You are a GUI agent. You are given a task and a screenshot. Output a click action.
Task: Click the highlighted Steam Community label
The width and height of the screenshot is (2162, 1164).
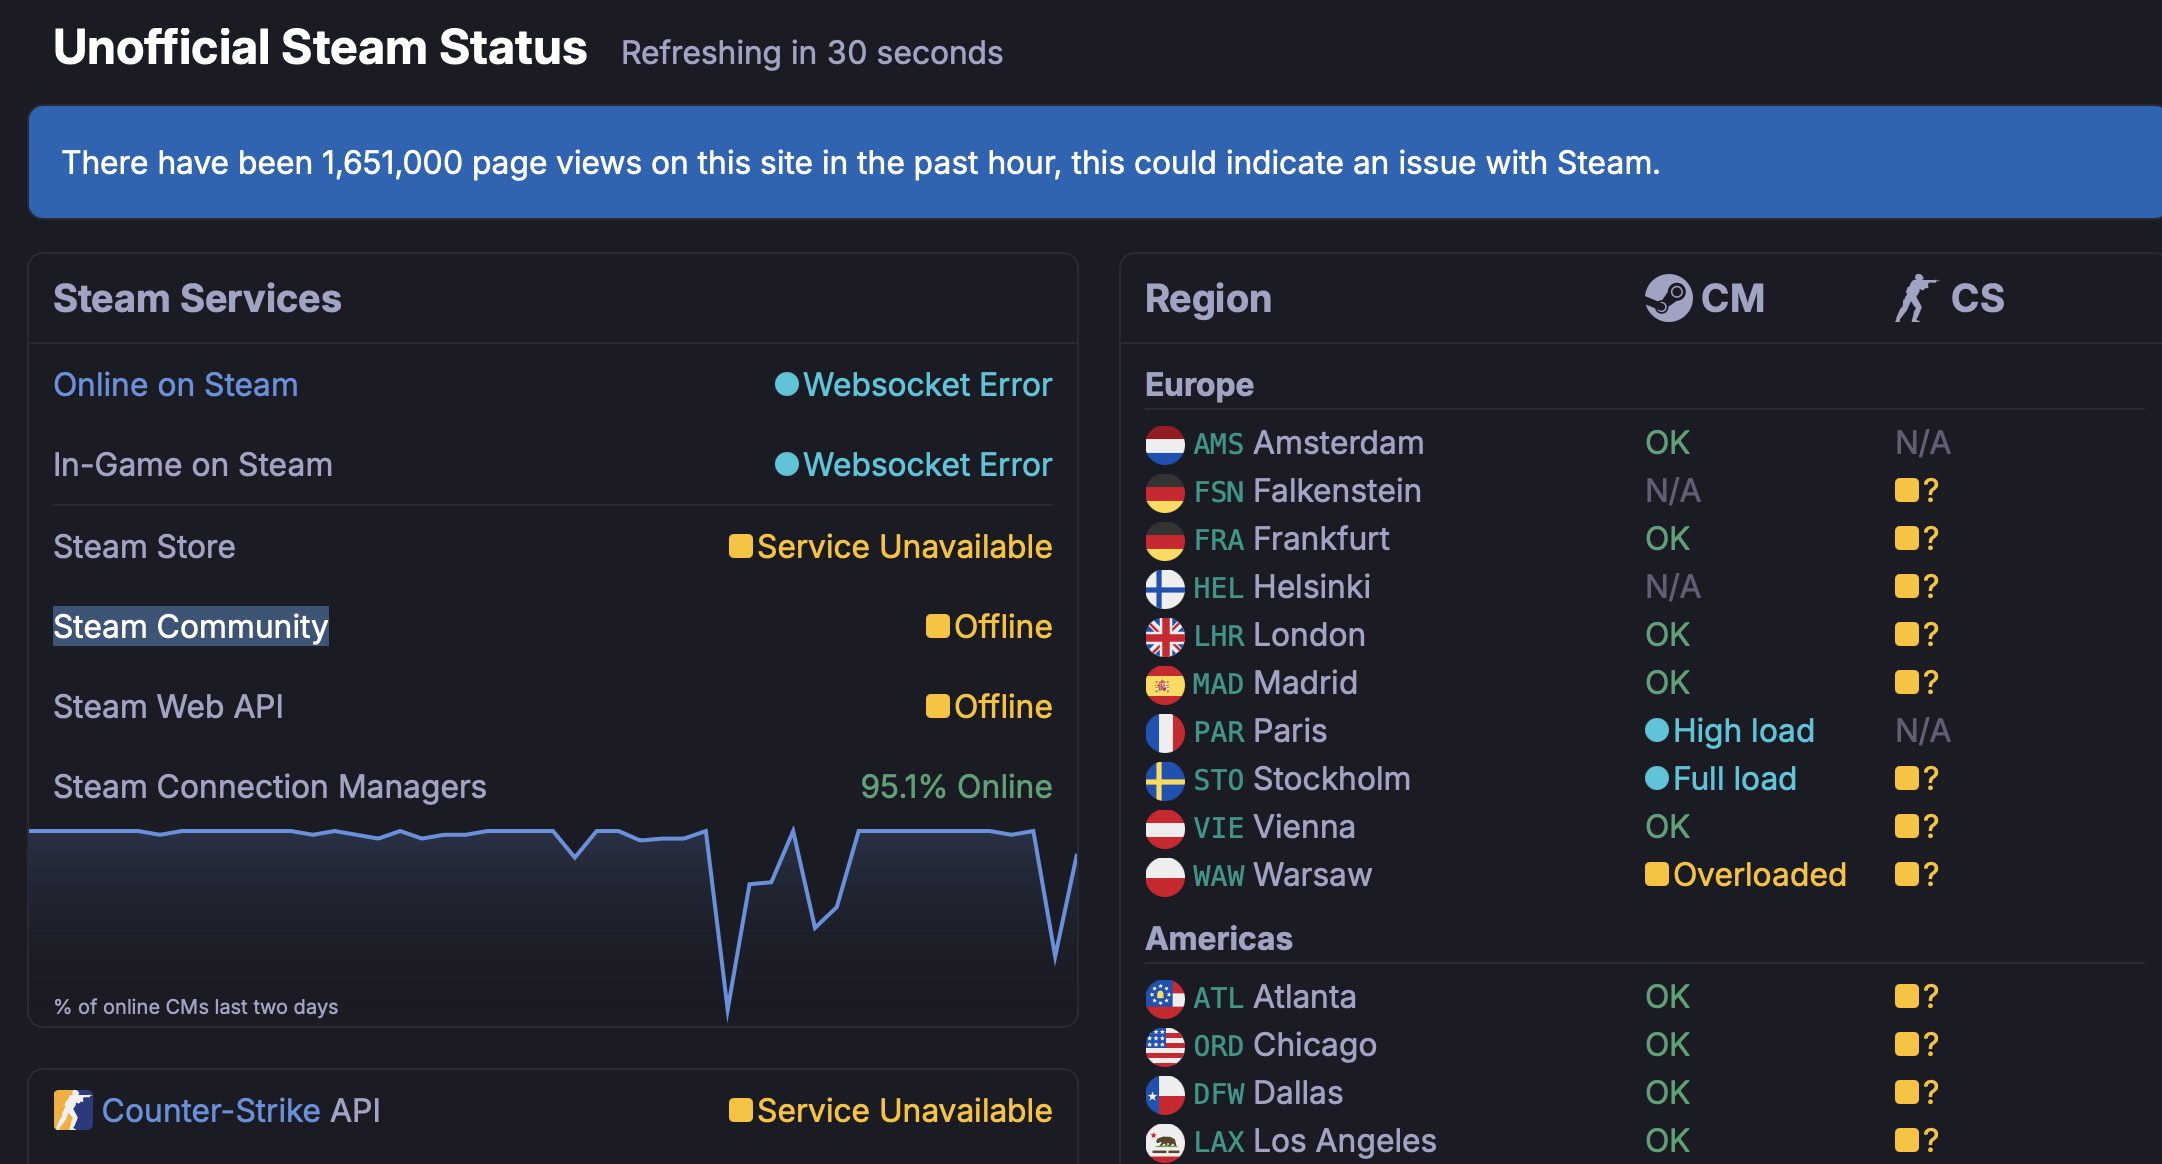[190, 627]
